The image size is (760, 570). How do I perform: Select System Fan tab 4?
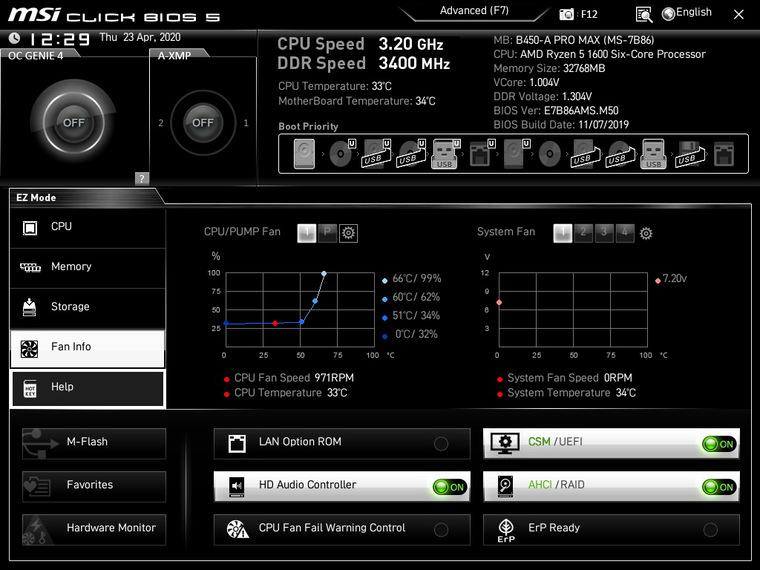(625, 233)
